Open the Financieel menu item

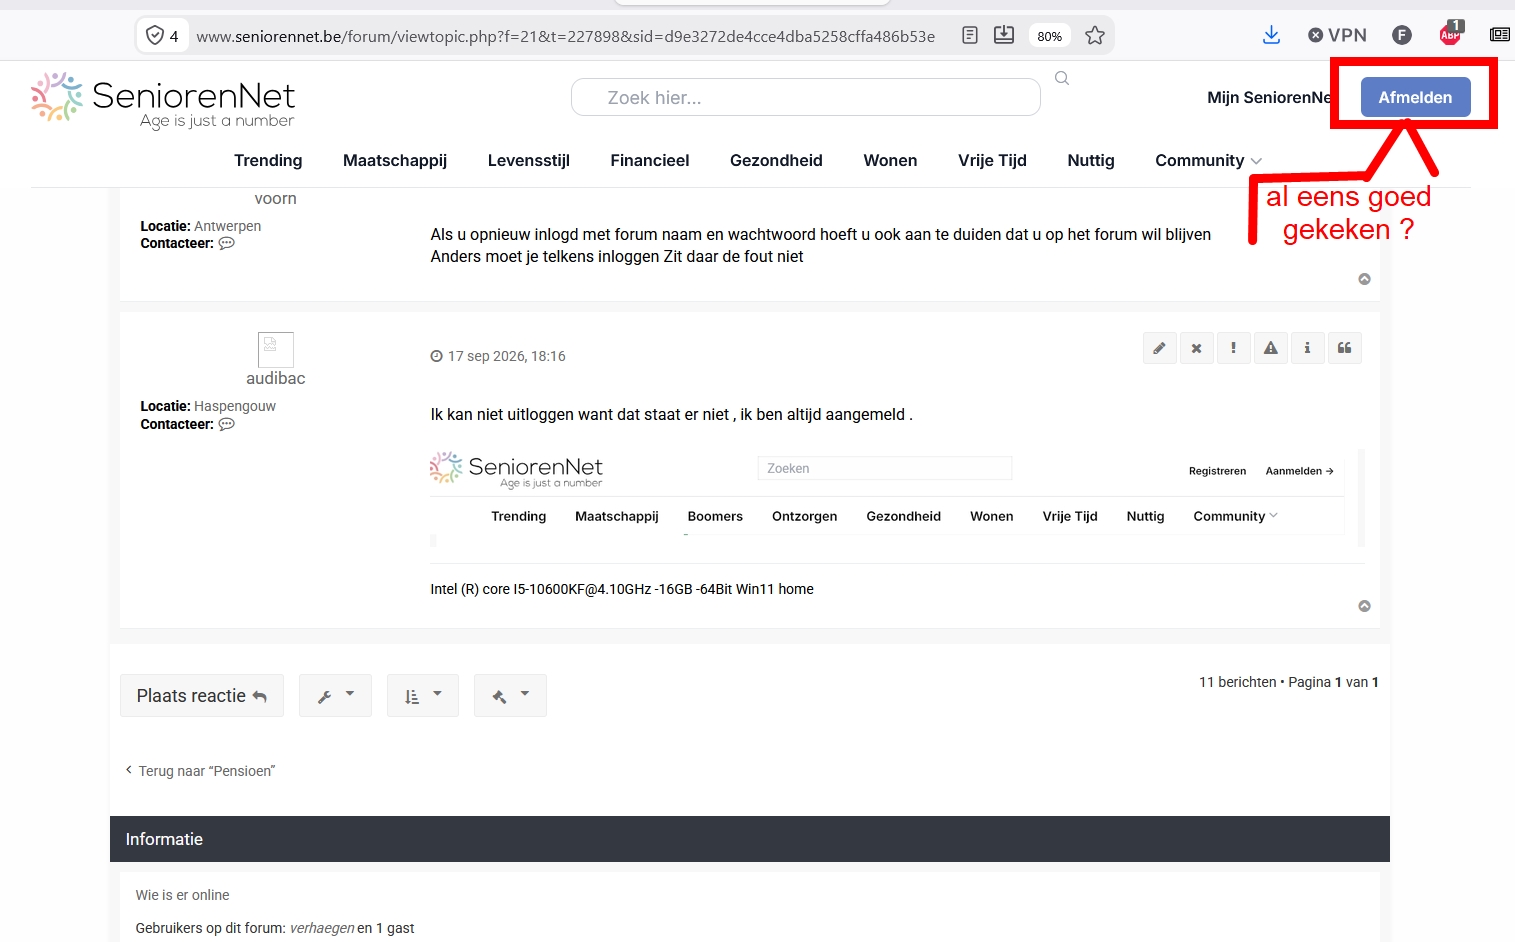point(650,160)
